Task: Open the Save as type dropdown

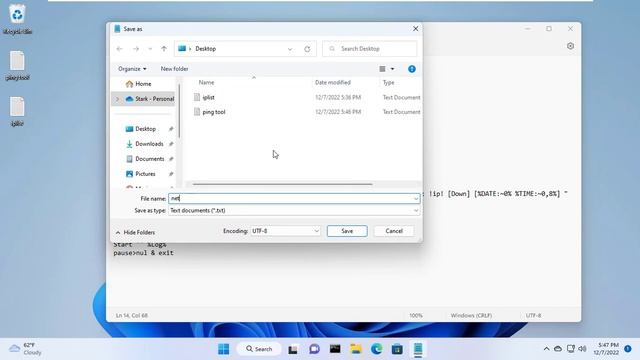Action: coord(294,211)
